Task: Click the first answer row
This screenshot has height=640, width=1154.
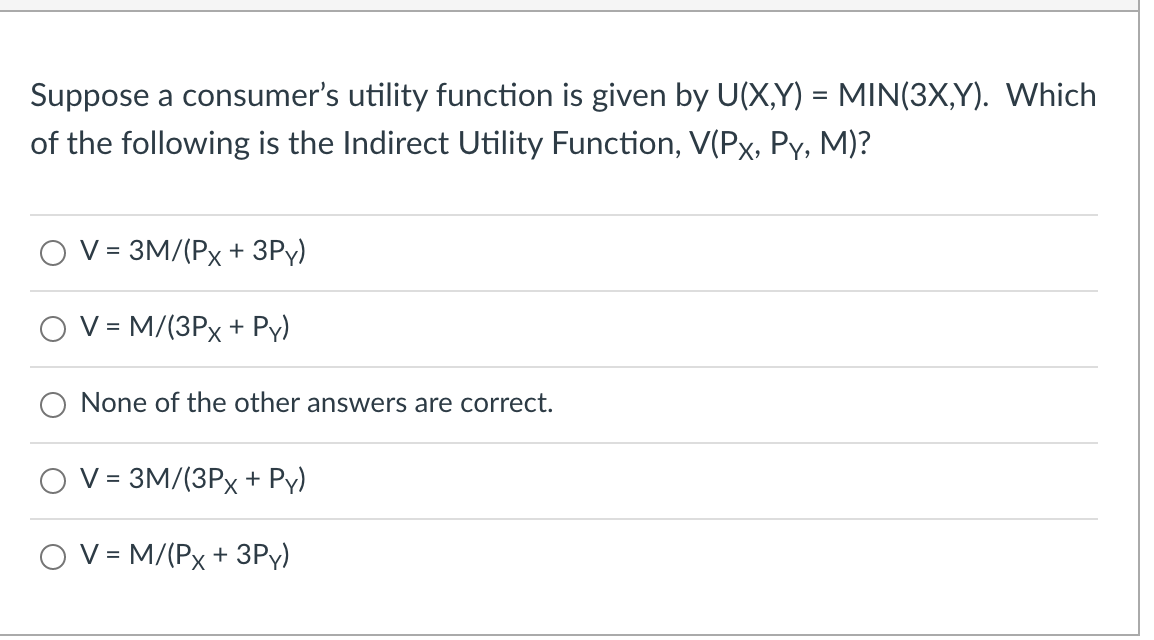Action: (560, 253)
